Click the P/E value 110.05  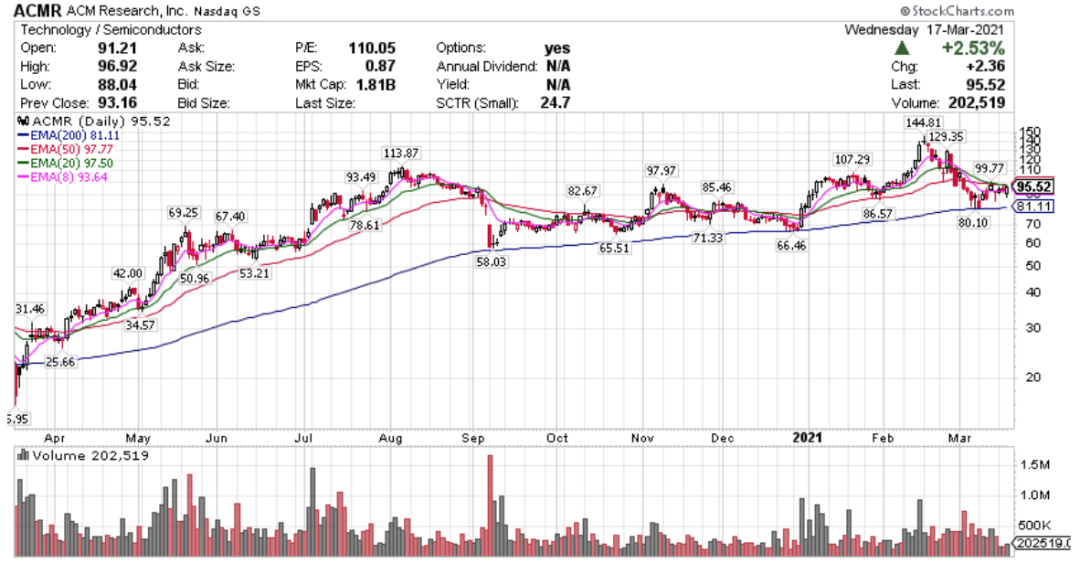pos(372,48)
